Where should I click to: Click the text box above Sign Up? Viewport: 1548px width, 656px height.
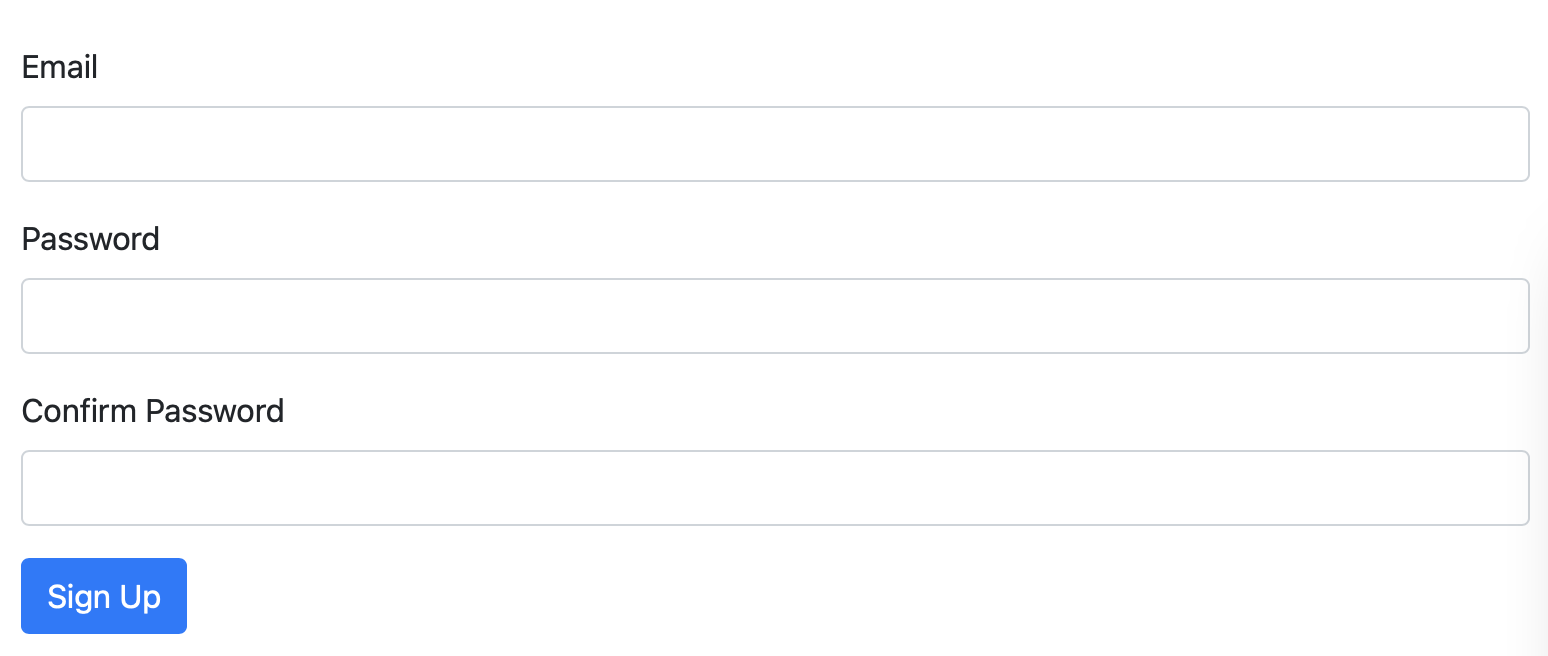[x=775, y=488]
